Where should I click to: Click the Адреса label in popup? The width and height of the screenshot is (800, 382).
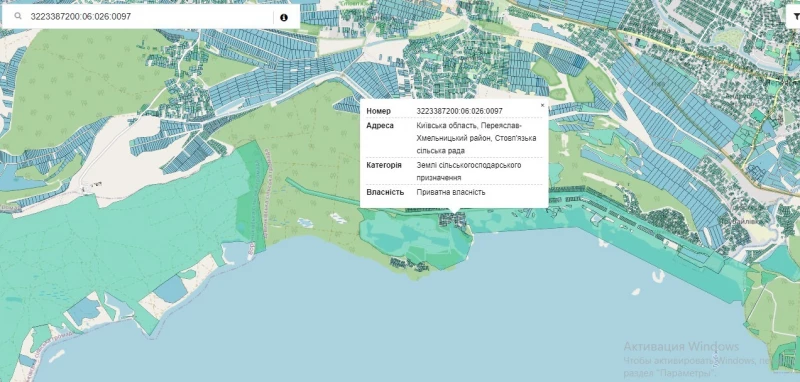pos(380,125)
